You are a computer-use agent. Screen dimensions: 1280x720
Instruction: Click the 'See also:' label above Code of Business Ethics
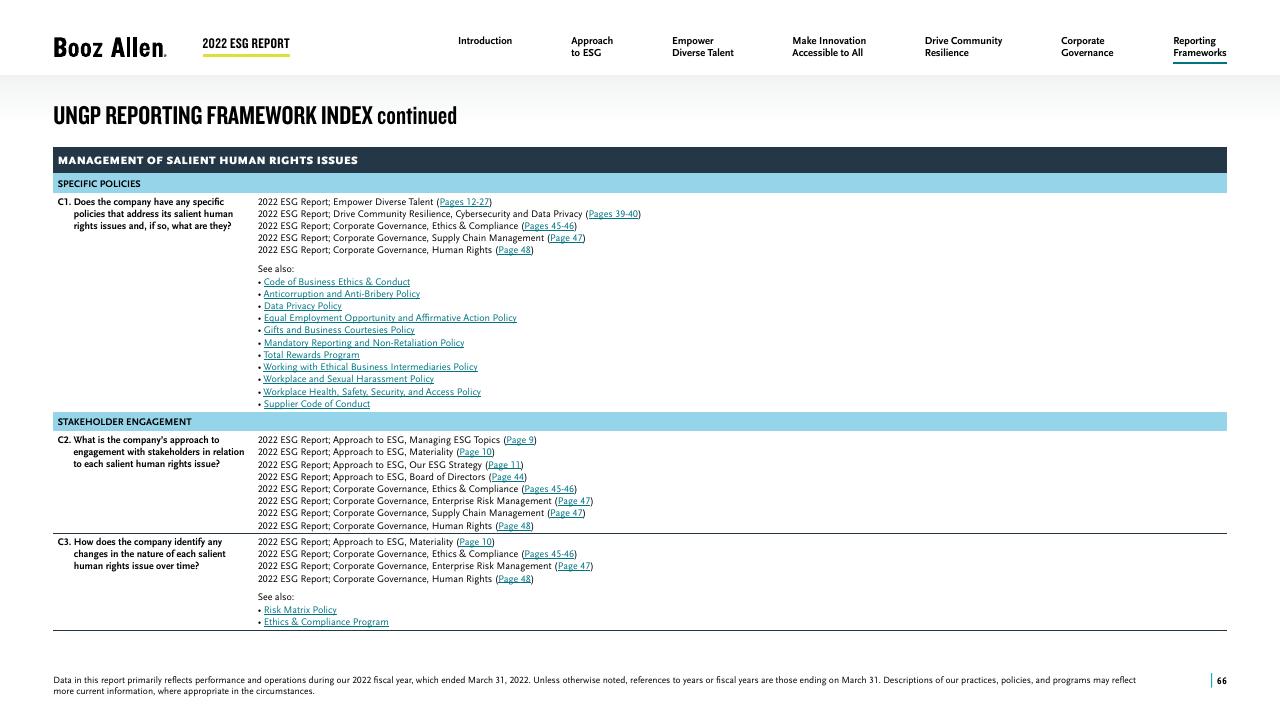(276, 269)
